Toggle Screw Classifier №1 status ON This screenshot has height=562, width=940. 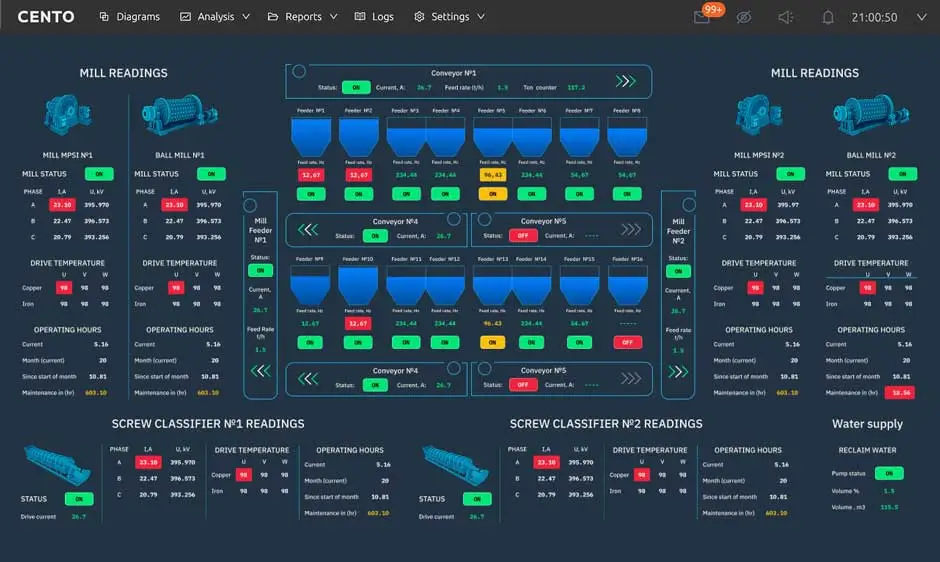(x=79, y=499)
